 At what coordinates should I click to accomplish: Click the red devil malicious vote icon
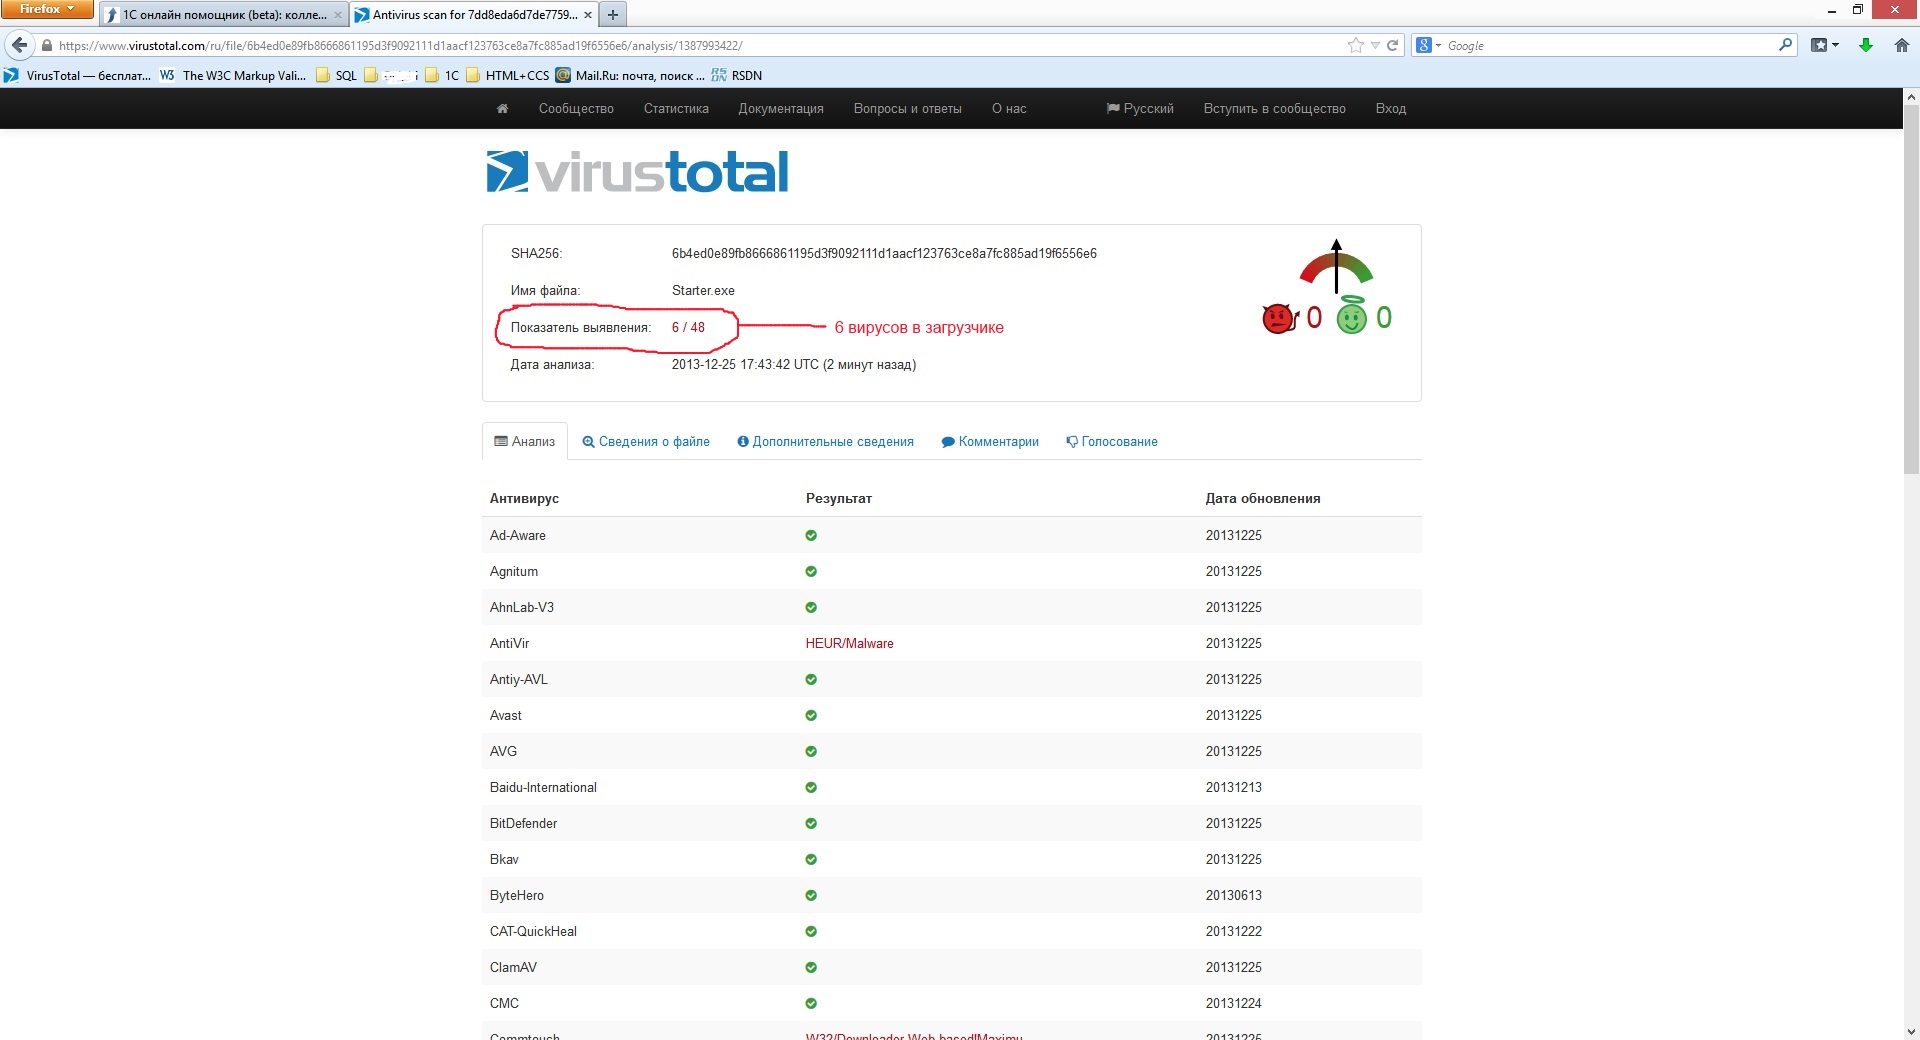click(1279, 318)
